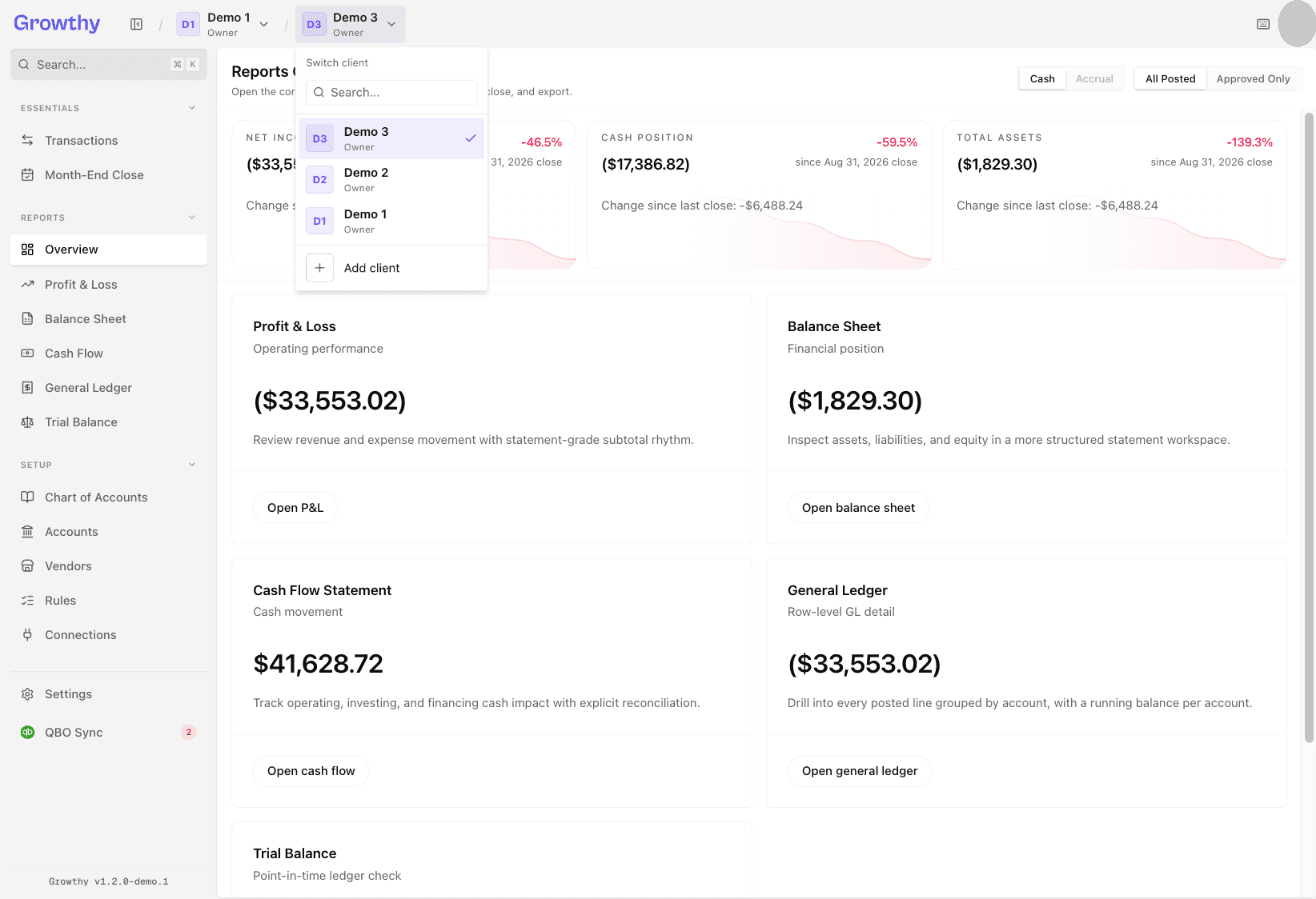The height and width of the screenshot is (899, 1316).
Task: Switch basis to Accrual
Action: click(1095, 79)
